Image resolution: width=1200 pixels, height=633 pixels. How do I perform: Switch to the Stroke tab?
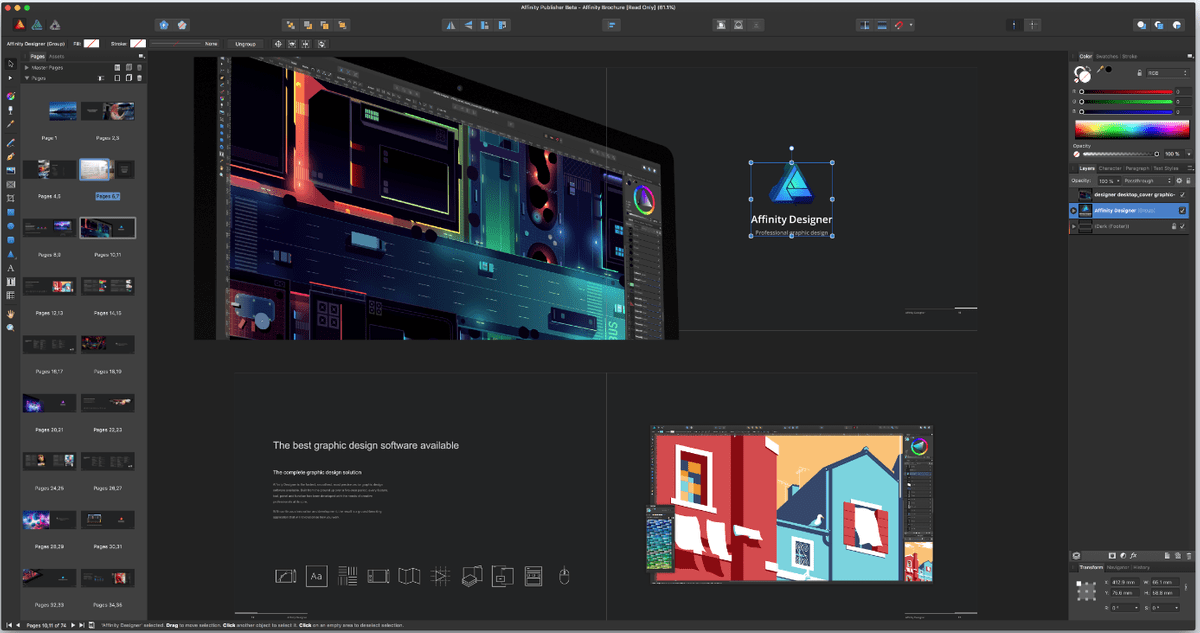click(1130, 56)
